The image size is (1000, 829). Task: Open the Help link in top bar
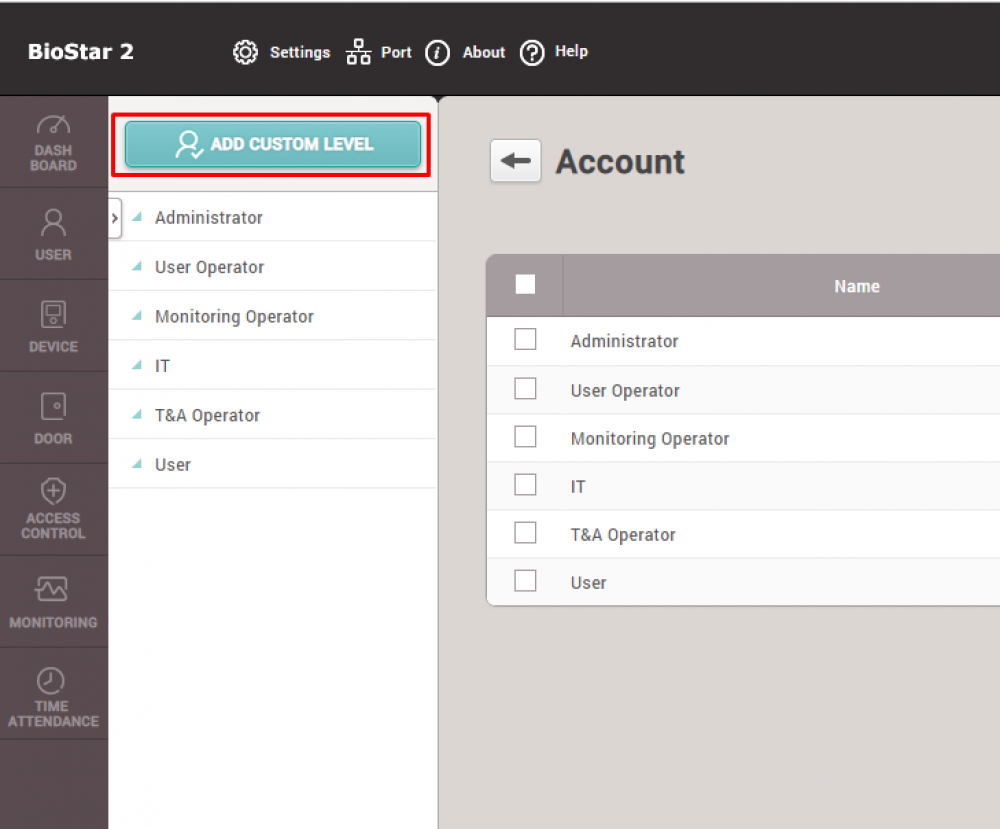click(x=554, y=52)
